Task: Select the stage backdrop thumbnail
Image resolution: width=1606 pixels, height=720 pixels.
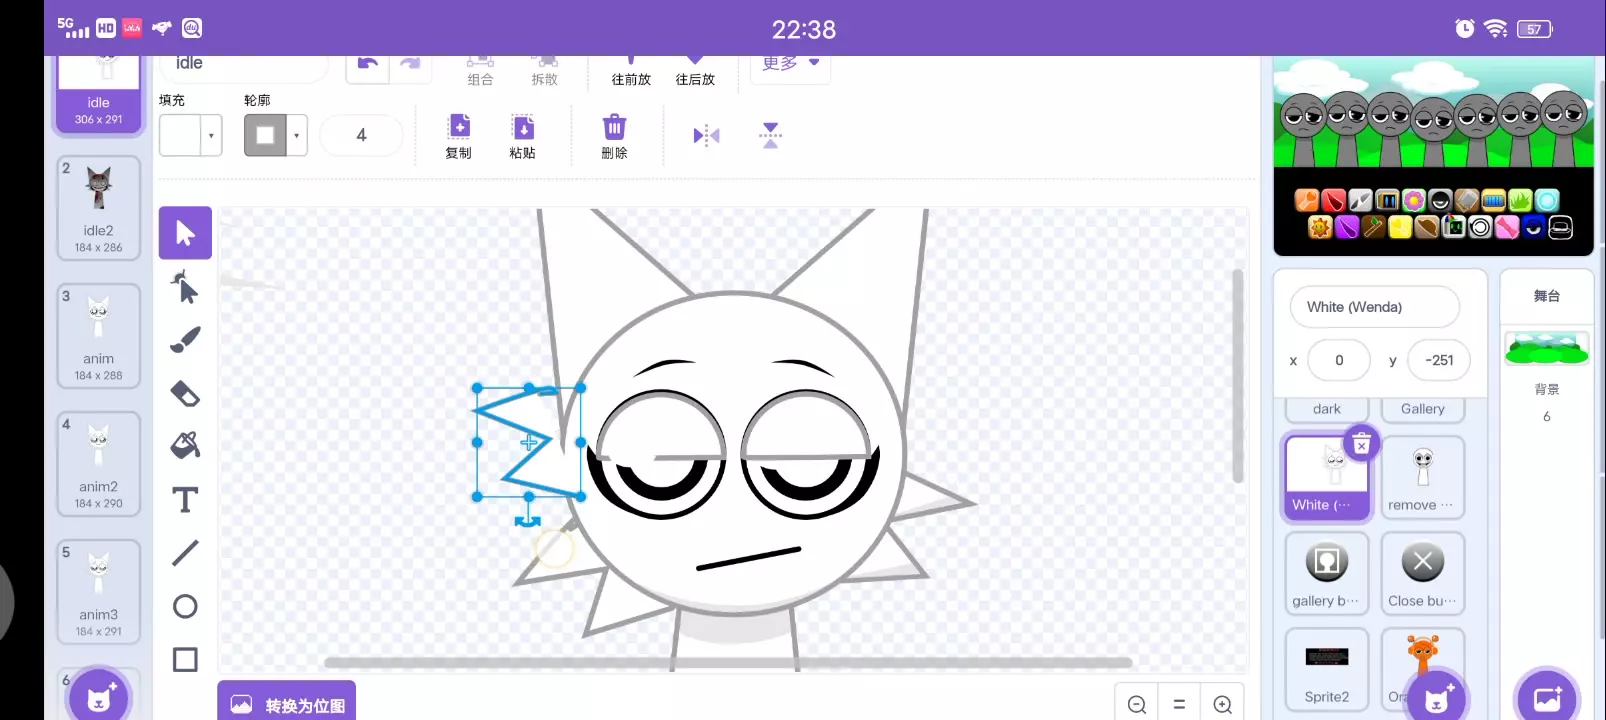Action: pos(1547,348)
